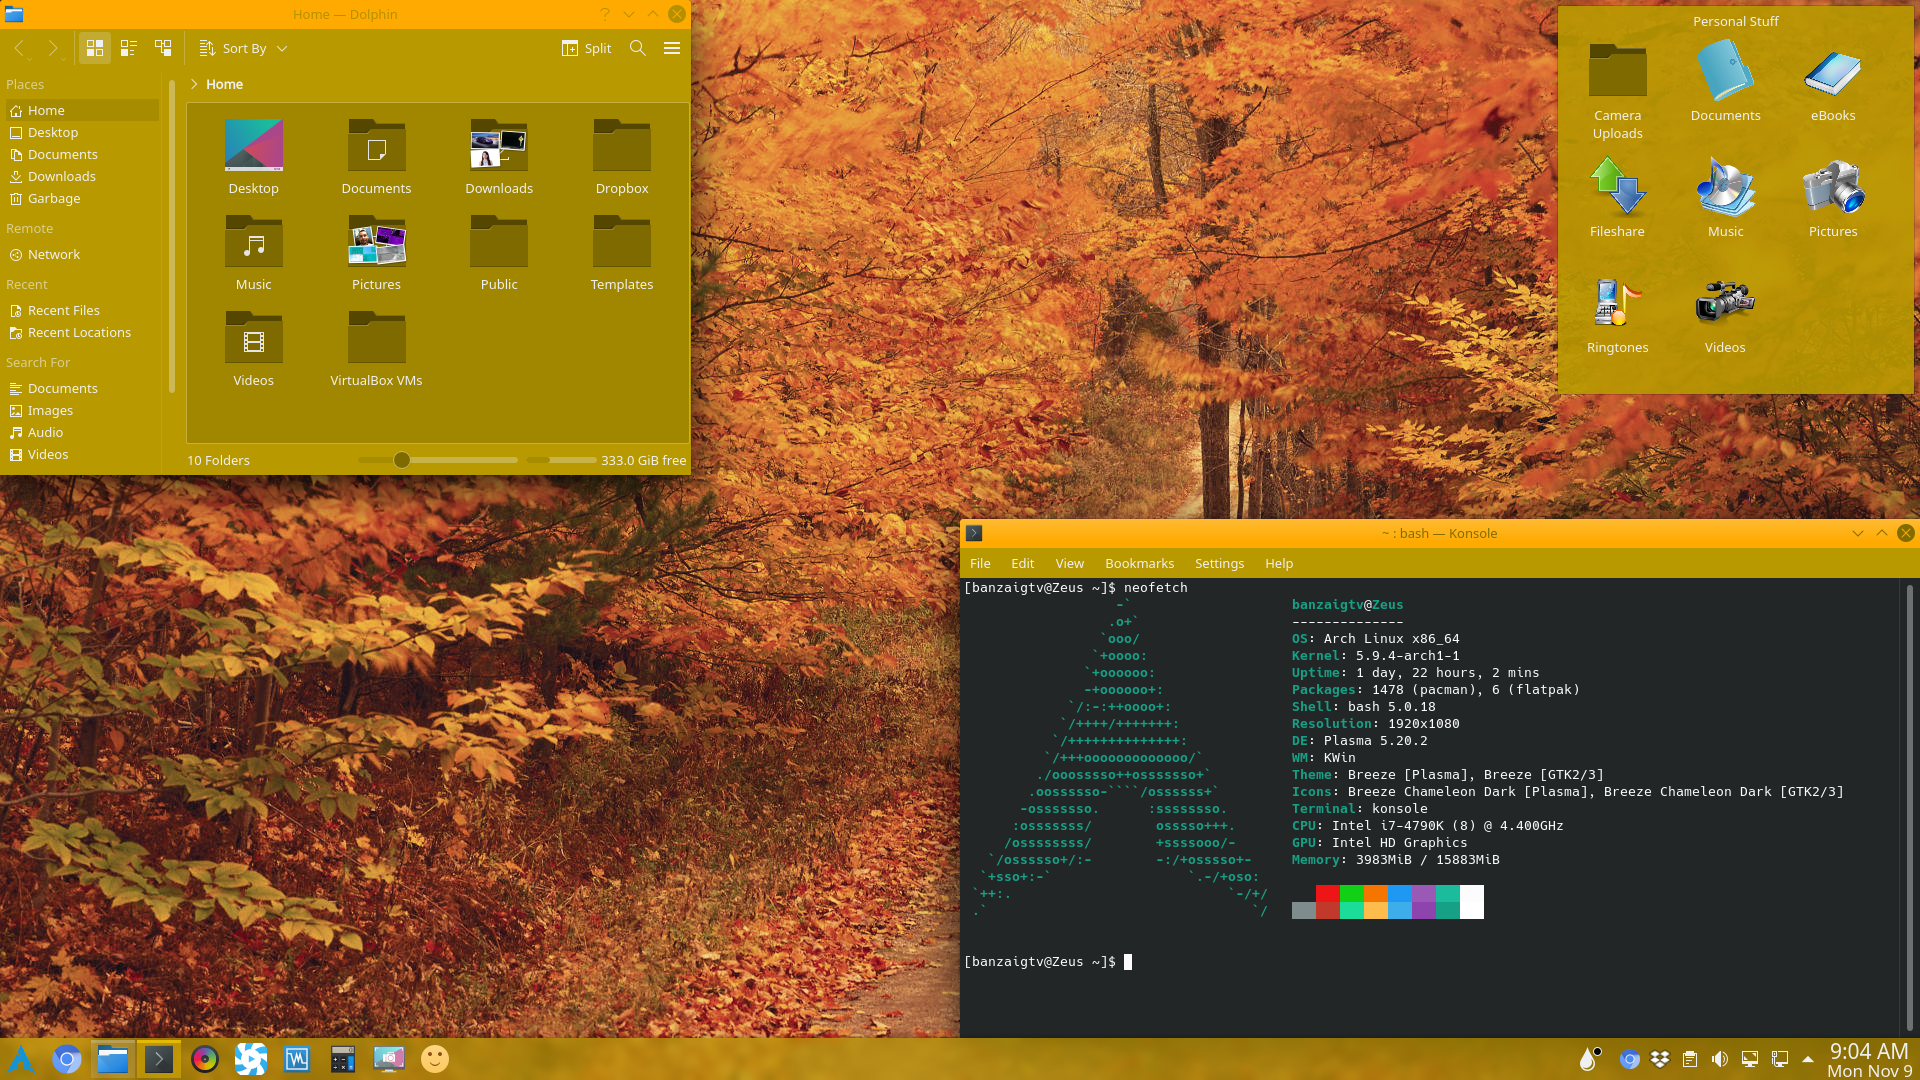Open eBooks in Personal Stuff widget

coord(1832,82)
